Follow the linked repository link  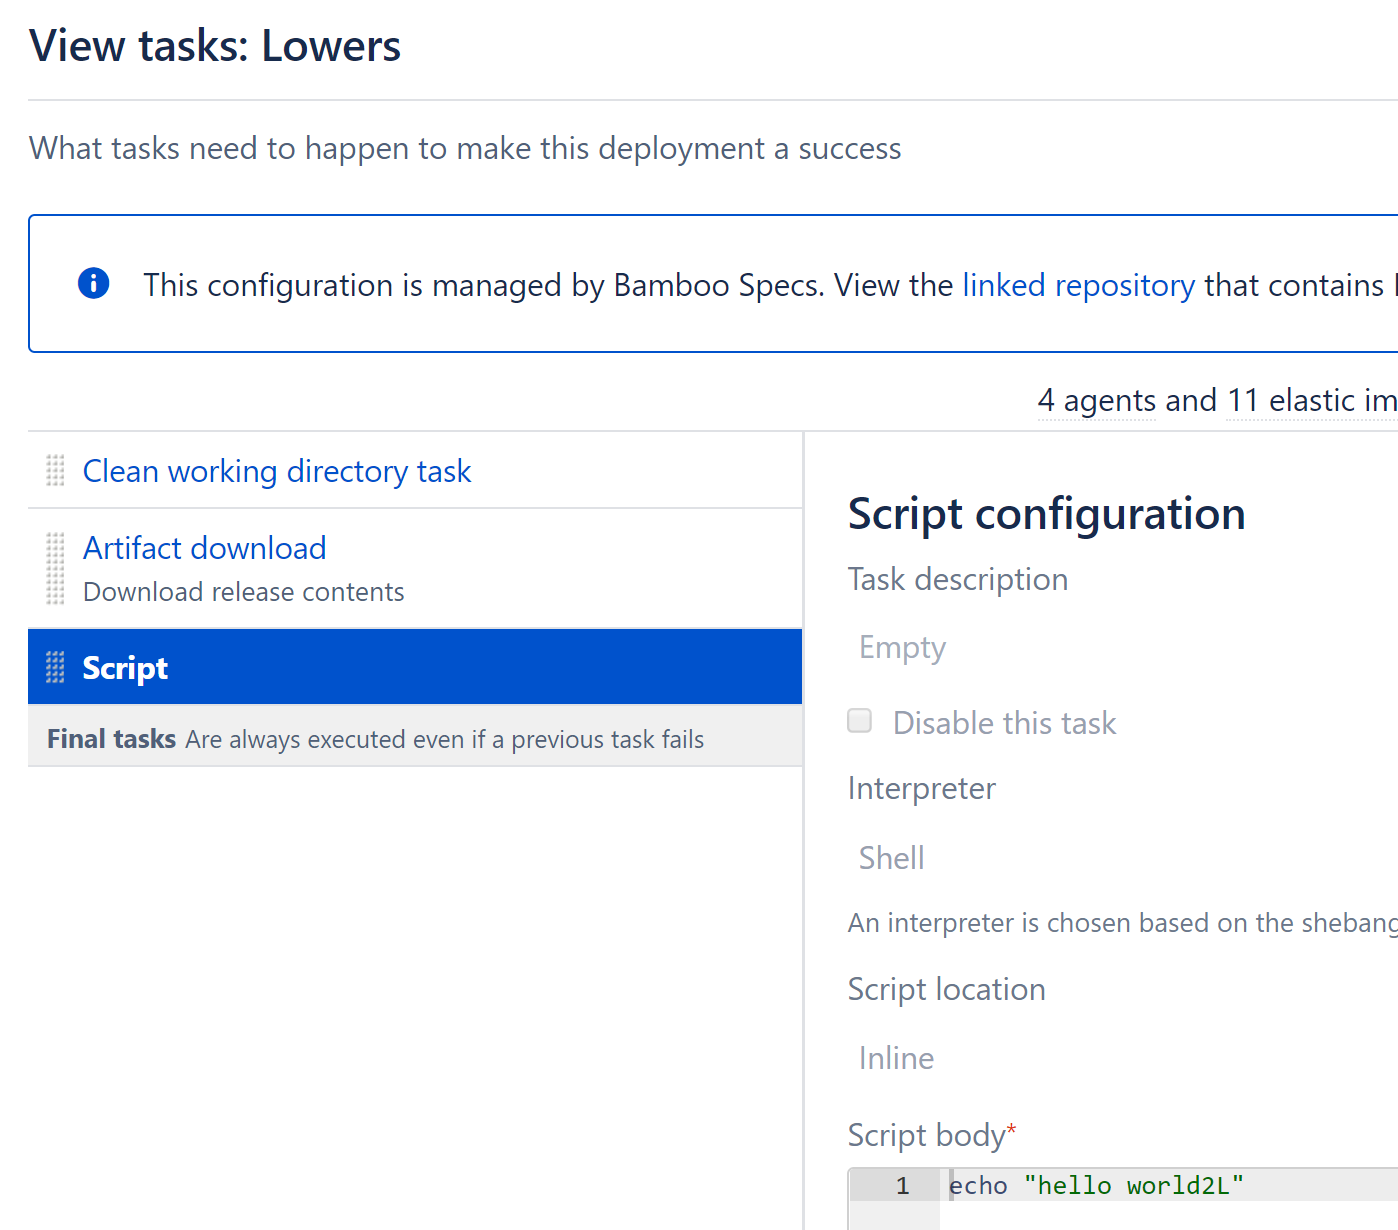point(1078,285)
